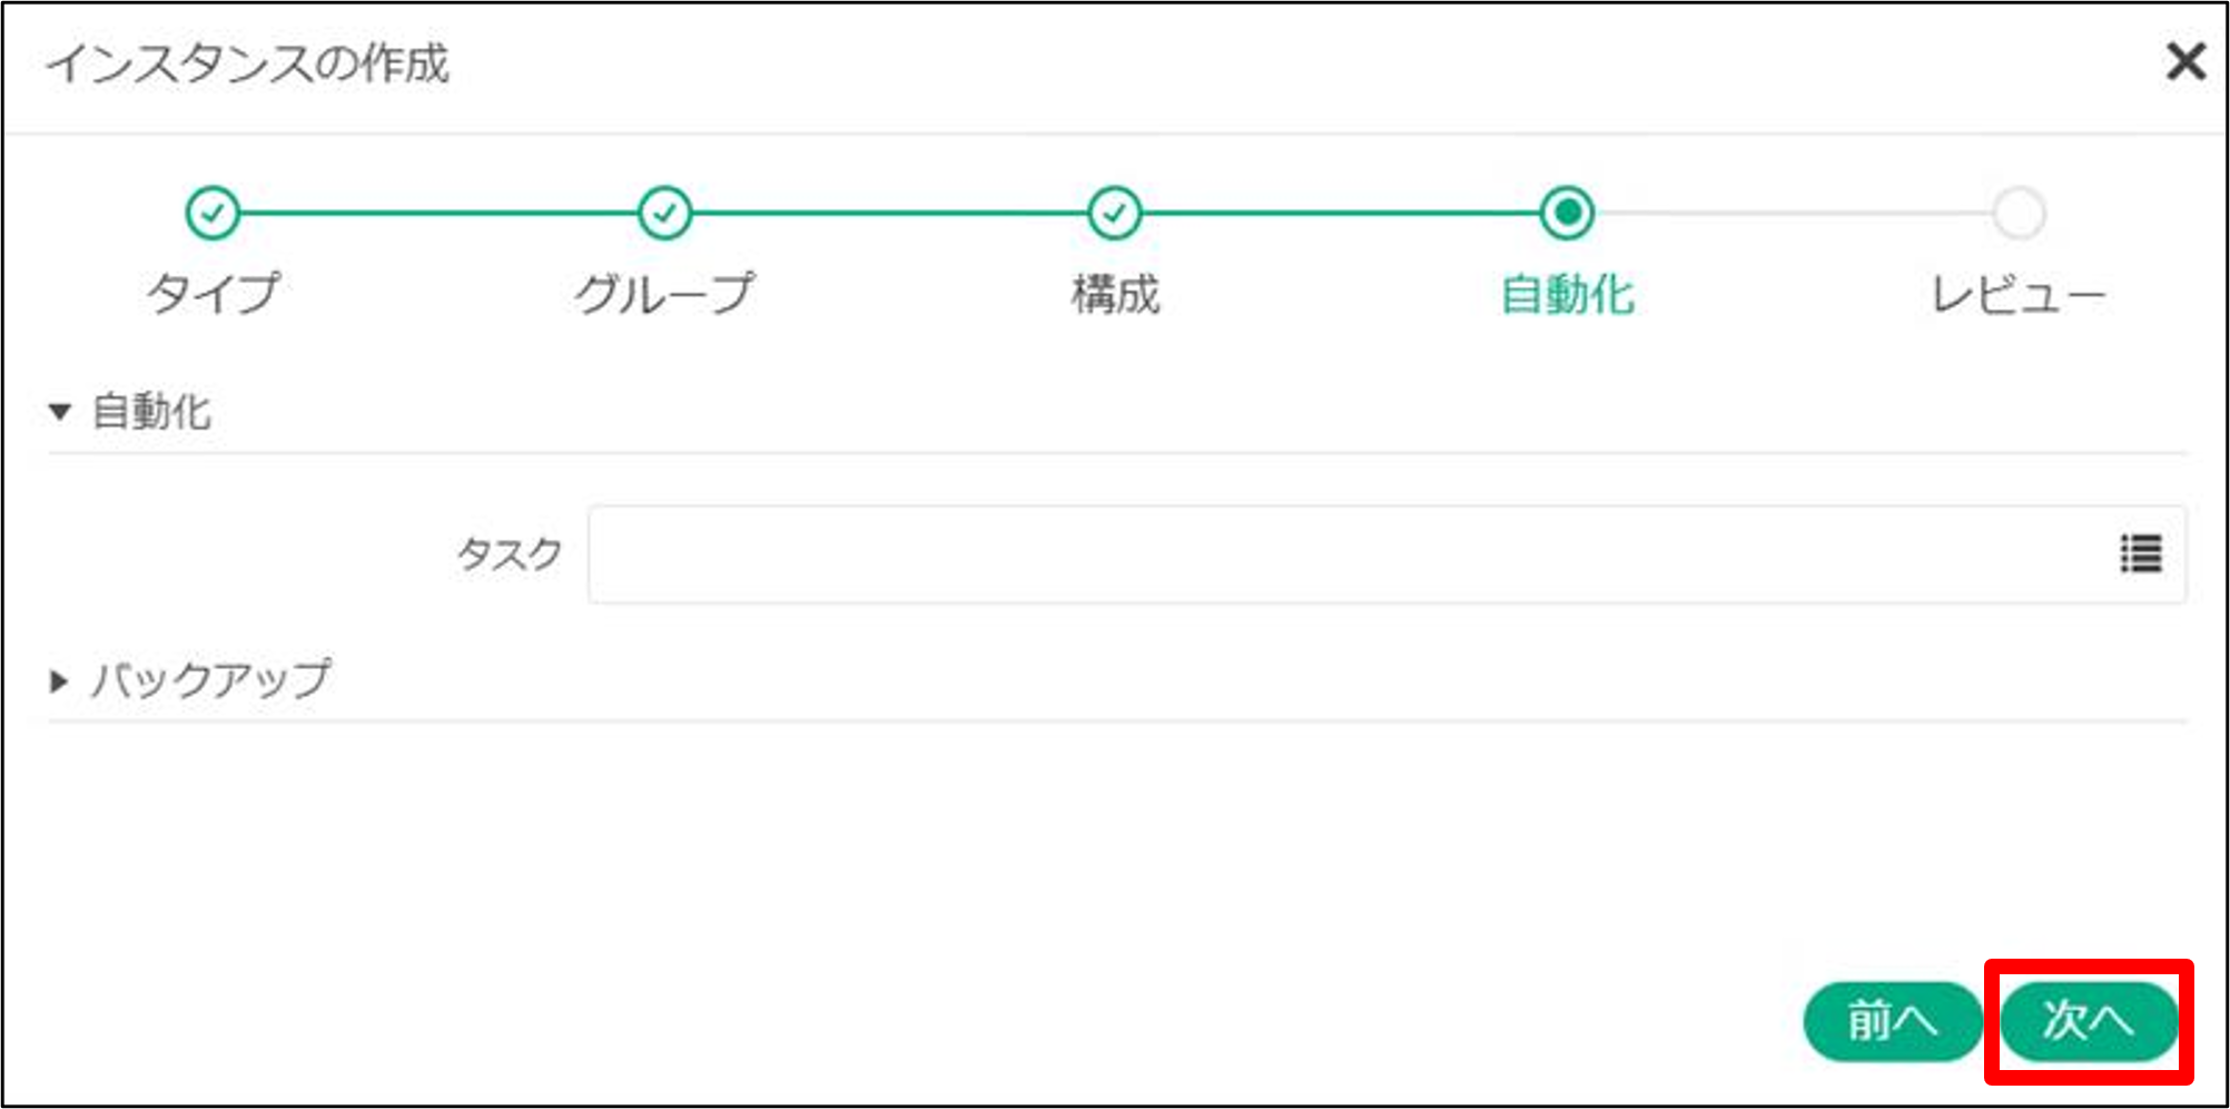
Task: Click the バックアップ heading text
Action: coord(210,680)
